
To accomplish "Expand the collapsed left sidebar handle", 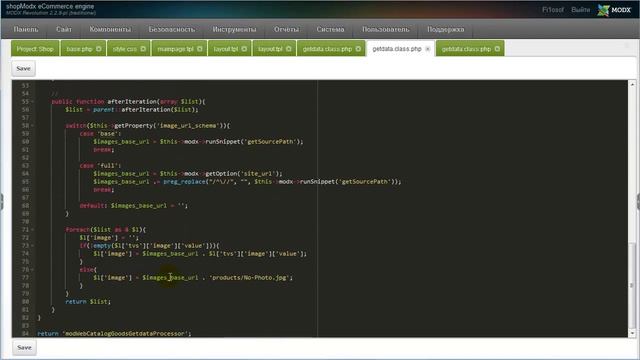I will coord(2,202).
